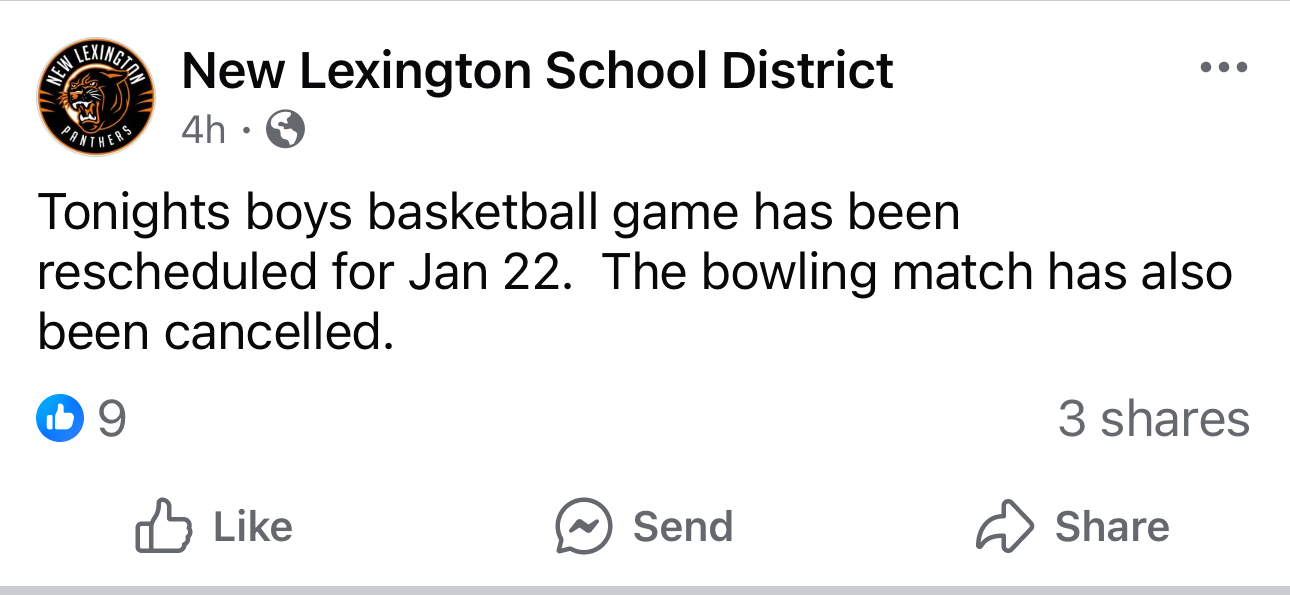Open the New Lexington School District page name
The height and width of the screenshot is (595, 1290).
(537, 72)
